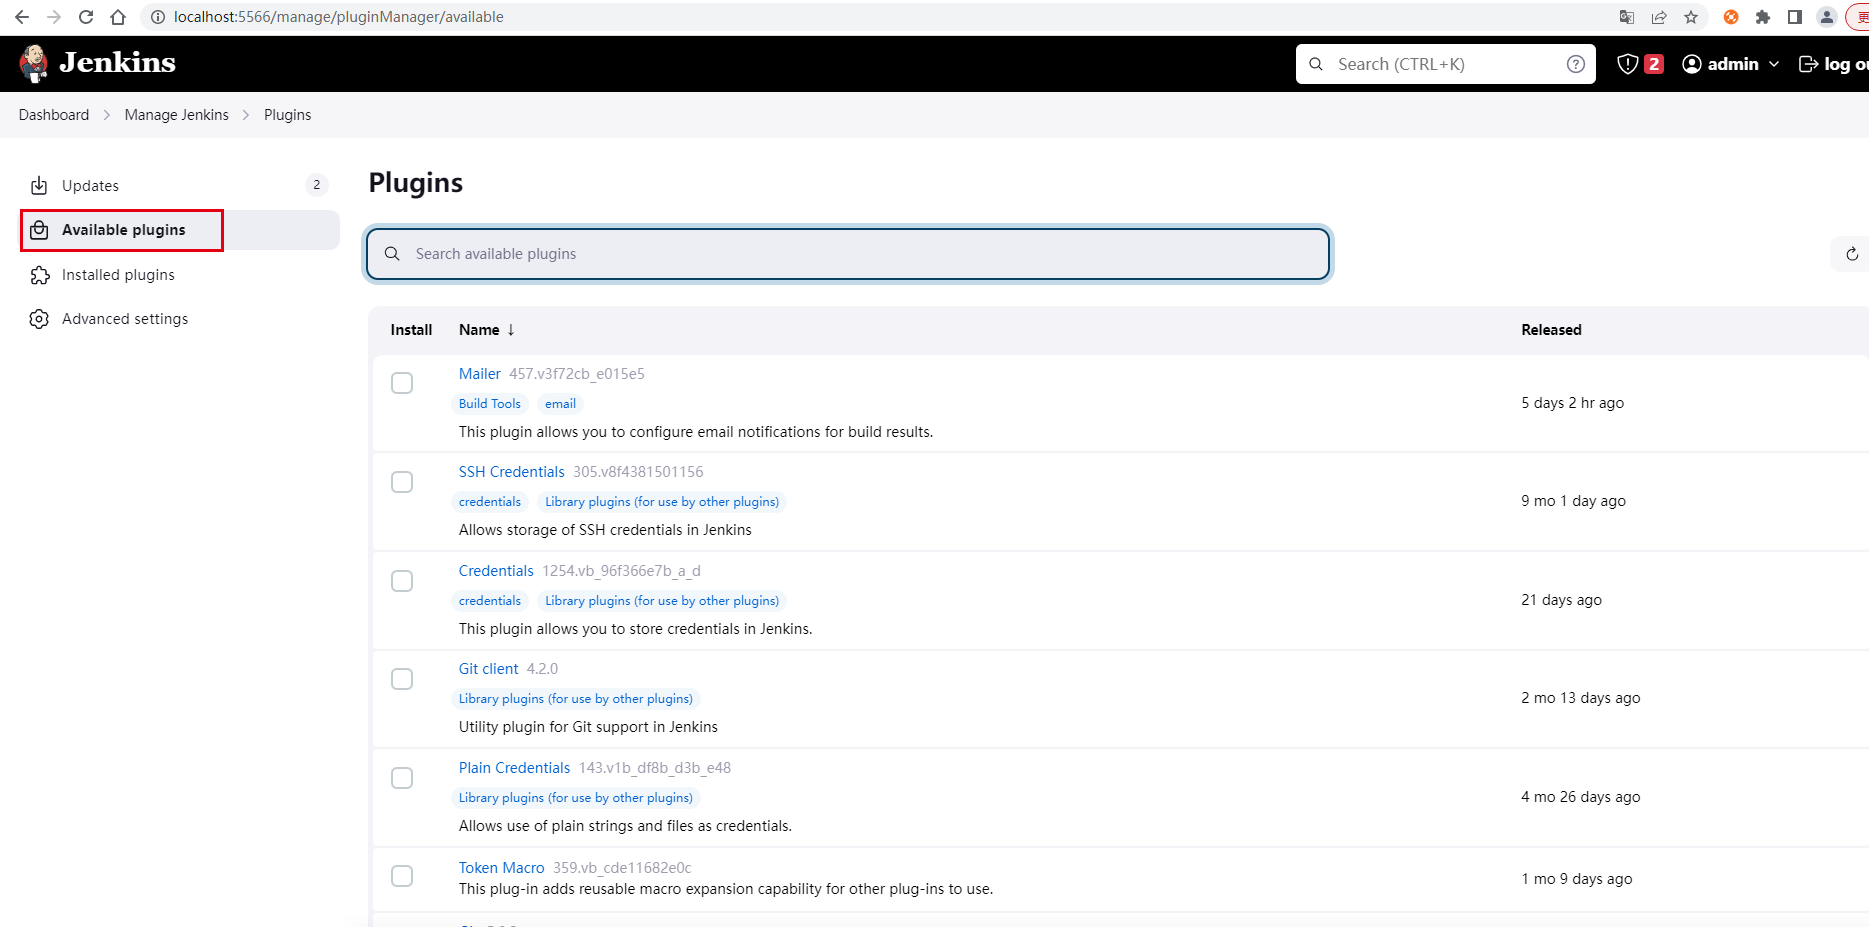This screenshot has height=927, width=1869.
Task: Open browser profile avatar icon
Action: pyautogui.click(x=1827, y=17)
